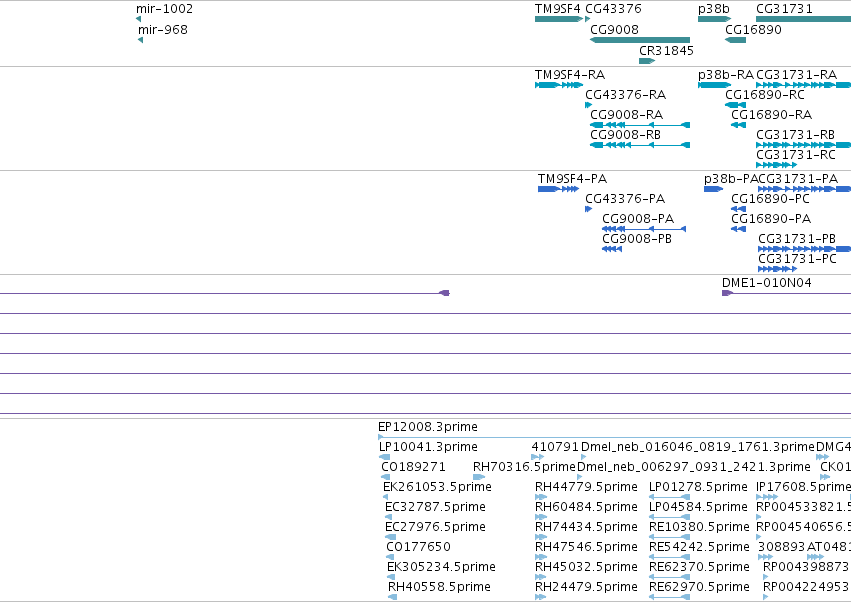Select CG16890 gene label

[x=753, y=29]
